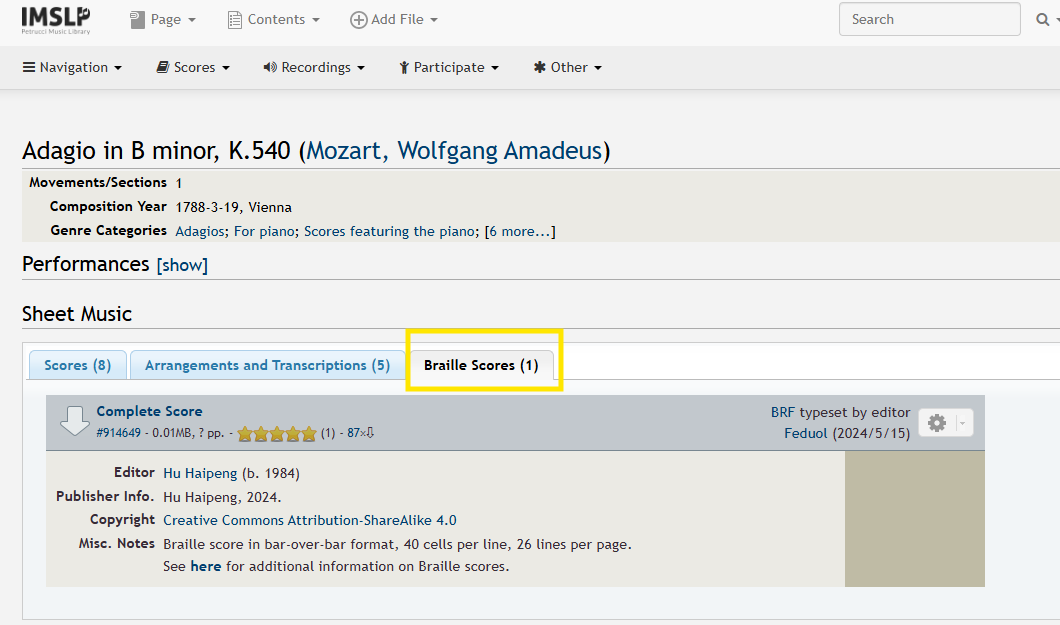Click the Sheet Music heading
1060x625 pixels.
point(77,314)
